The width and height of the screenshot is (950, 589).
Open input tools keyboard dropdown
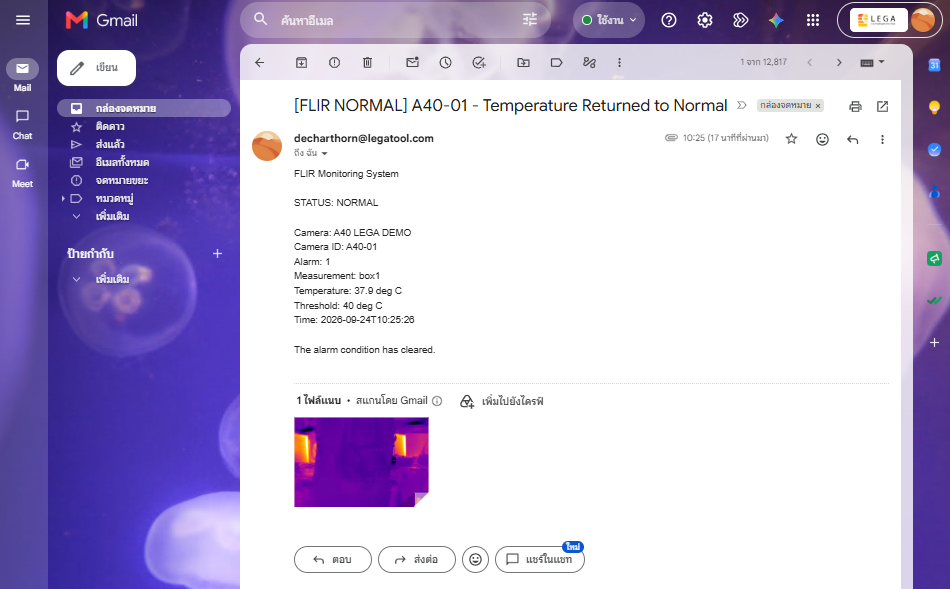872,62
